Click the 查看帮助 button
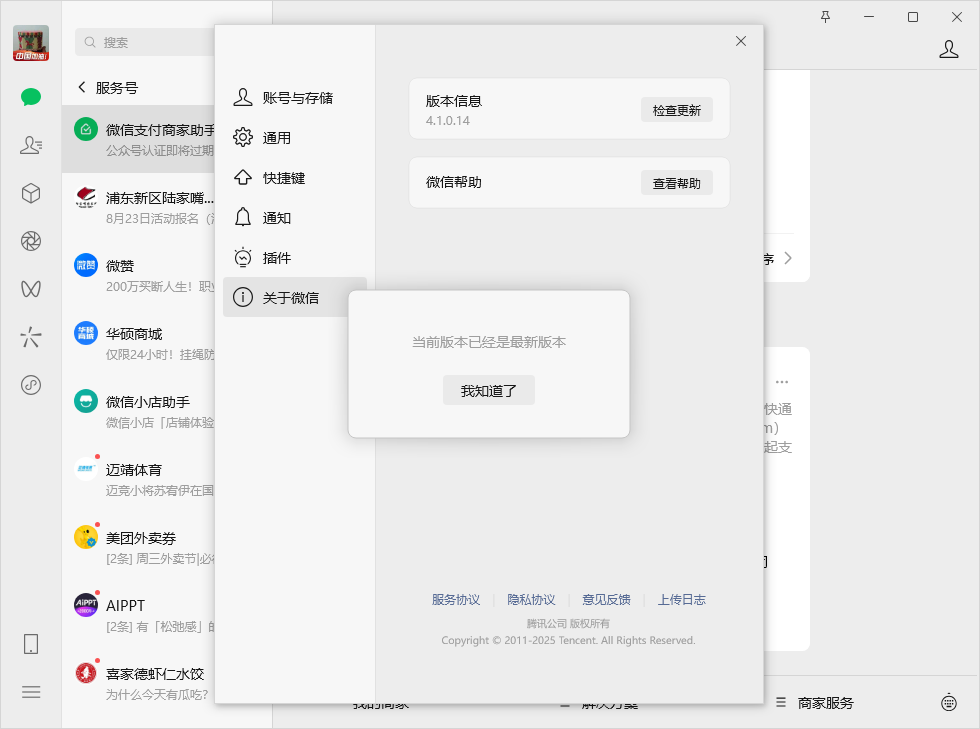 pos(676,183)
